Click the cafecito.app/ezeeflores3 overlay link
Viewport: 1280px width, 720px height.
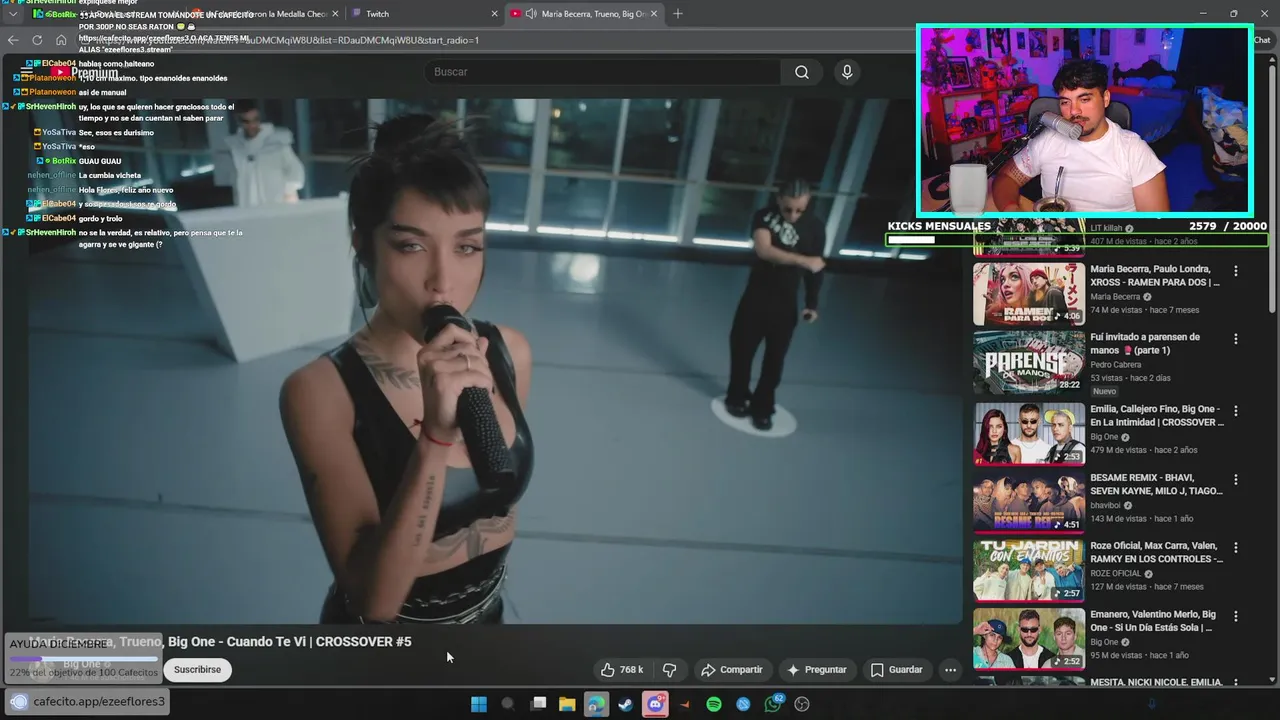point(99,702)
